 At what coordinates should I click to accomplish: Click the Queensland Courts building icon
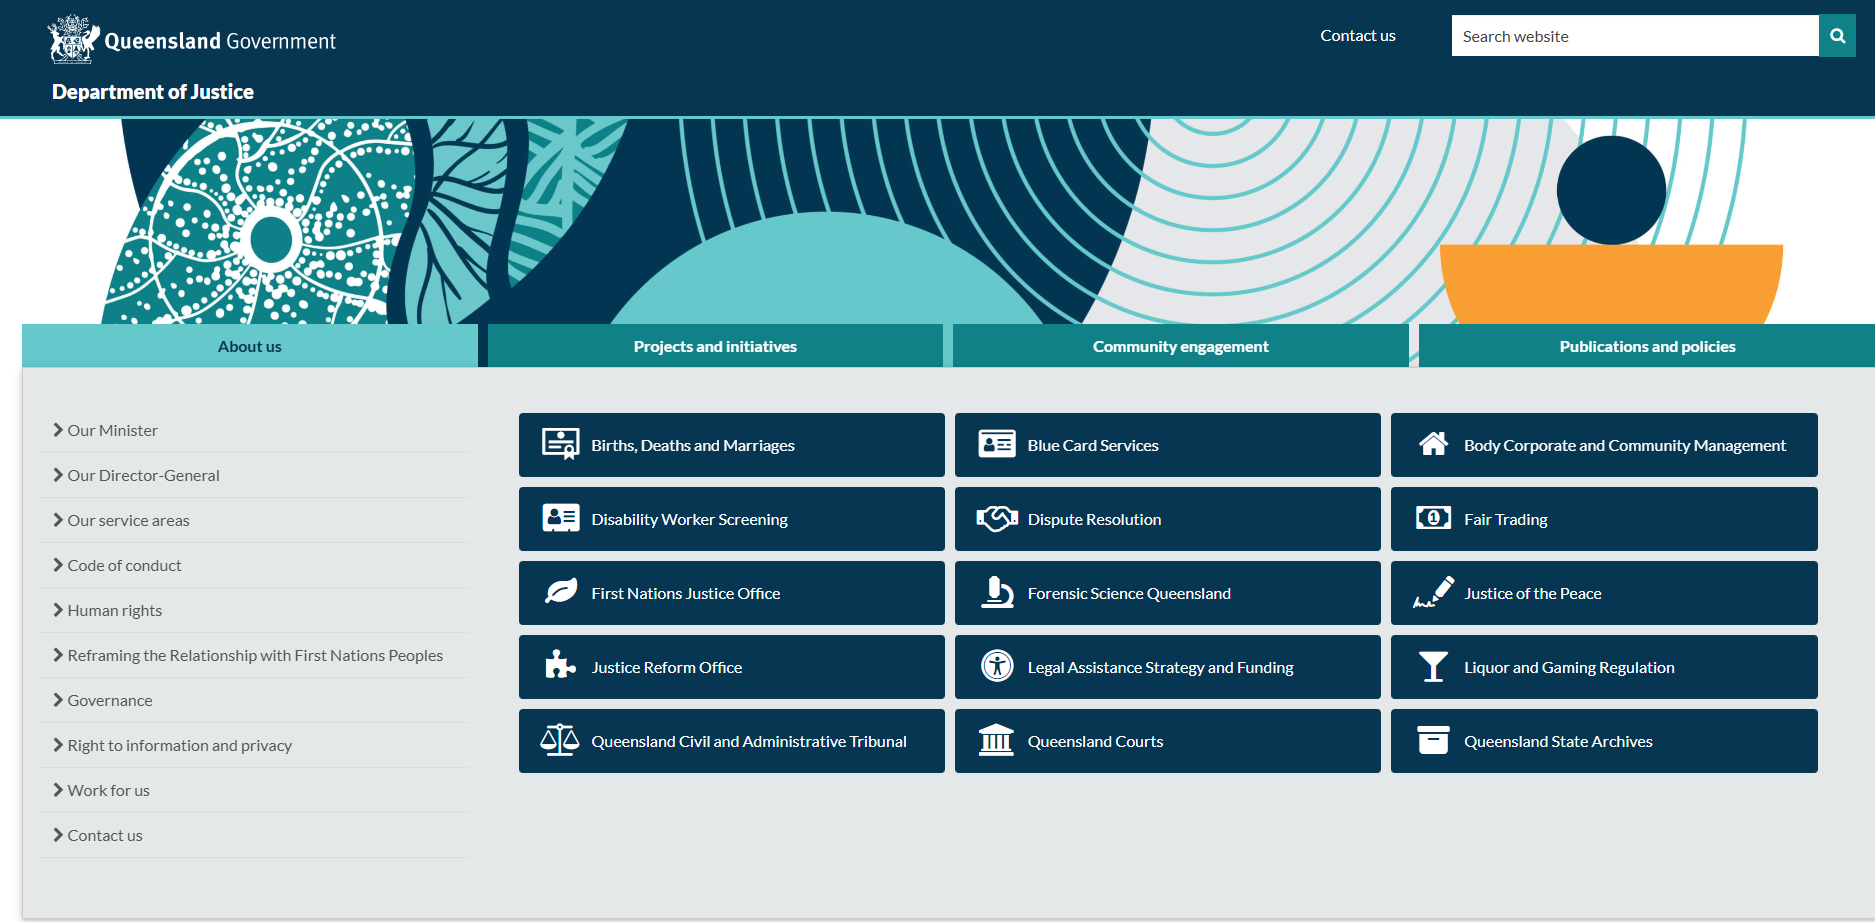pyautogui.click(x=997, y=740)
